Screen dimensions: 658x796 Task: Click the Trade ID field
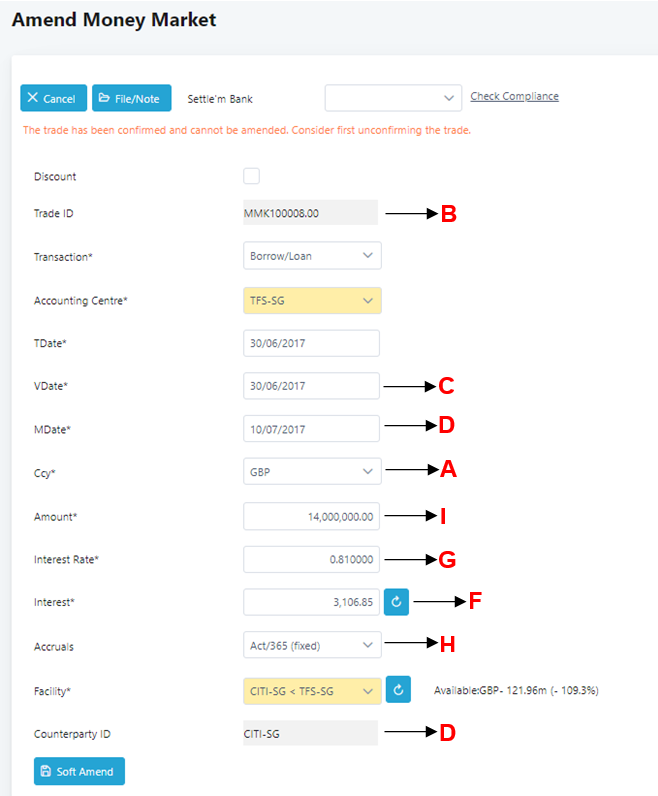pos(311,213)
